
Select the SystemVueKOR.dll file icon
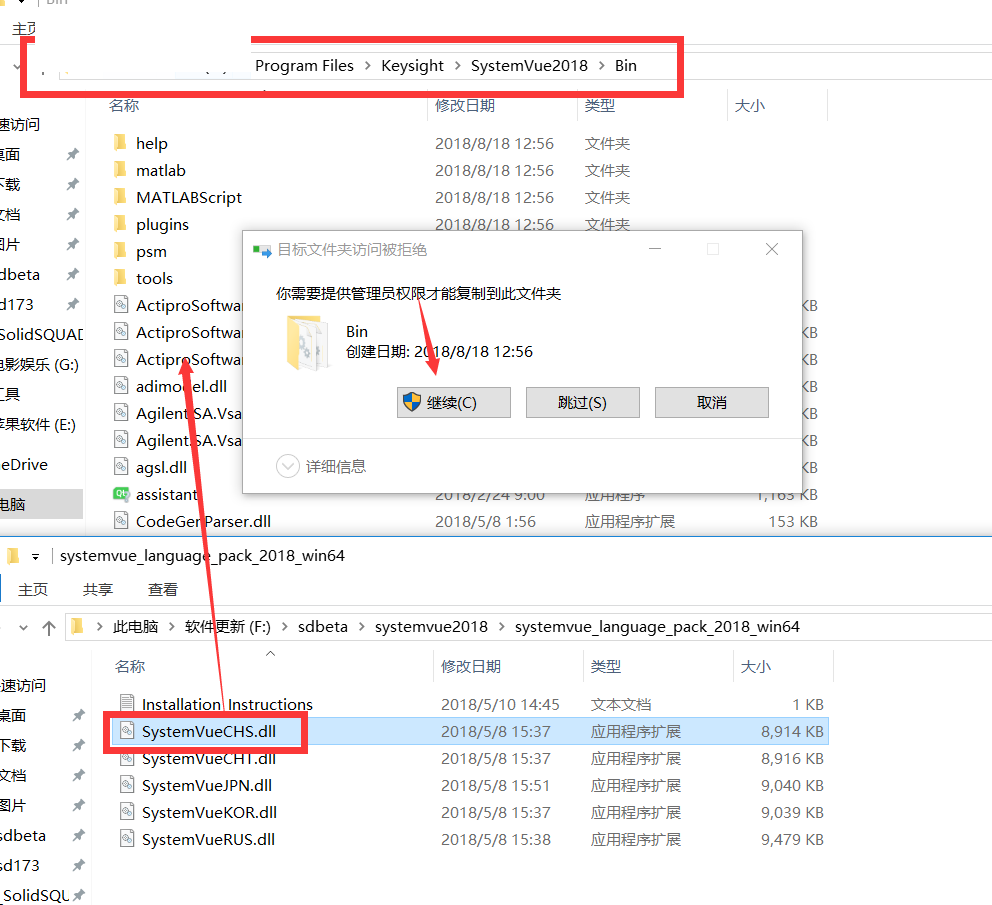click(x=127, y=812)
